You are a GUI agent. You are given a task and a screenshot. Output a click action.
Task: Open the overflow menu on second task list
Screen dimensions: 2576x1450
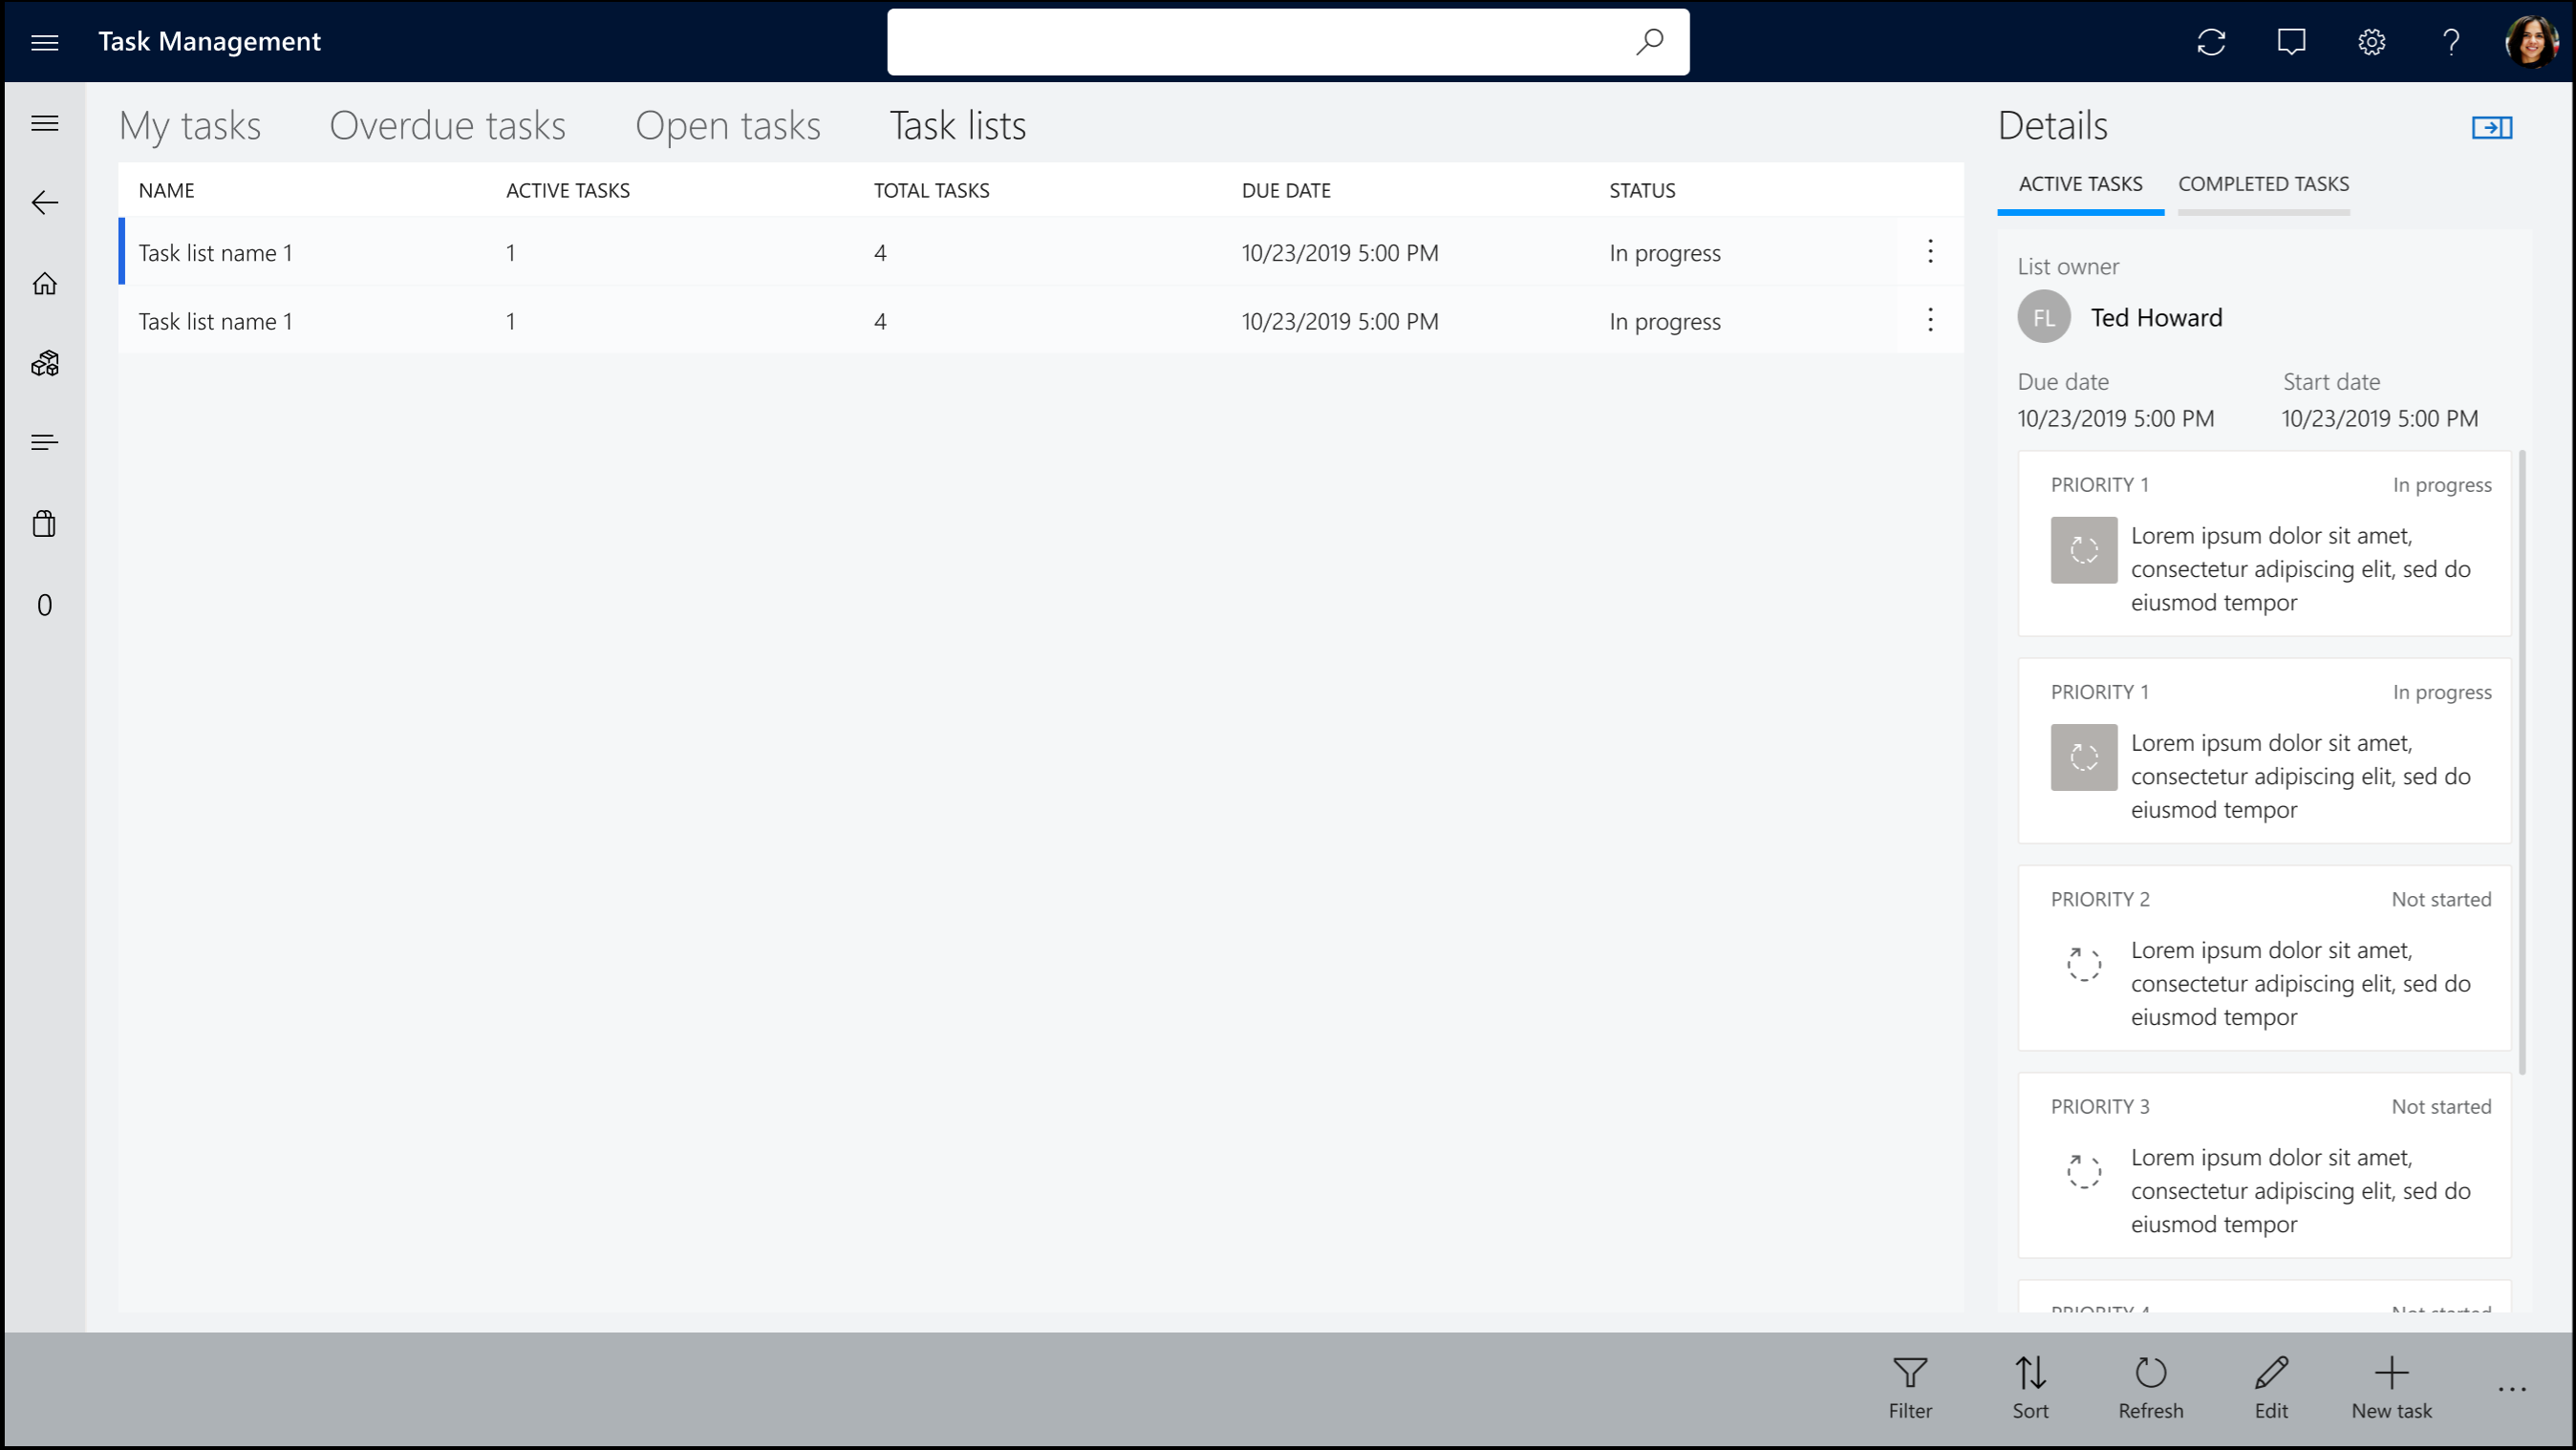pos(1930,320)
